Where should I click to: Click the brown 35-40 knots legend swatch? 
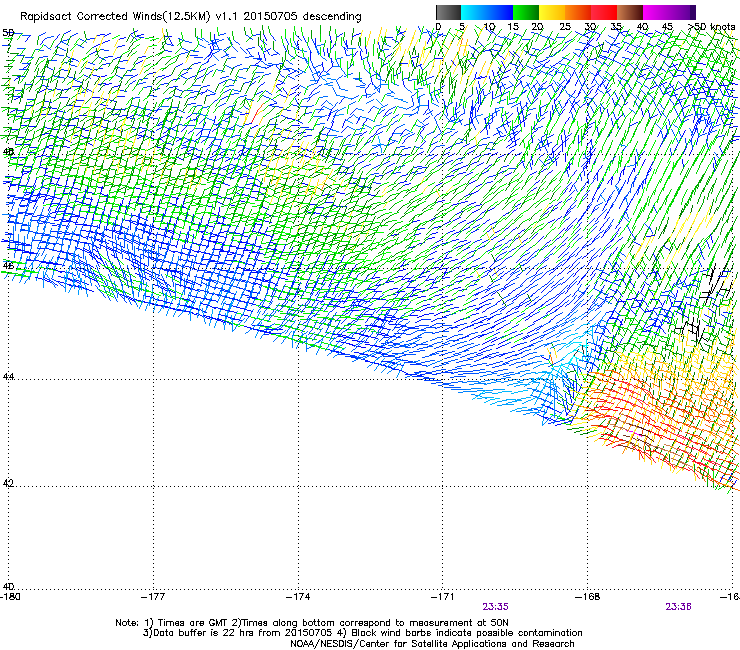[630, 12]
